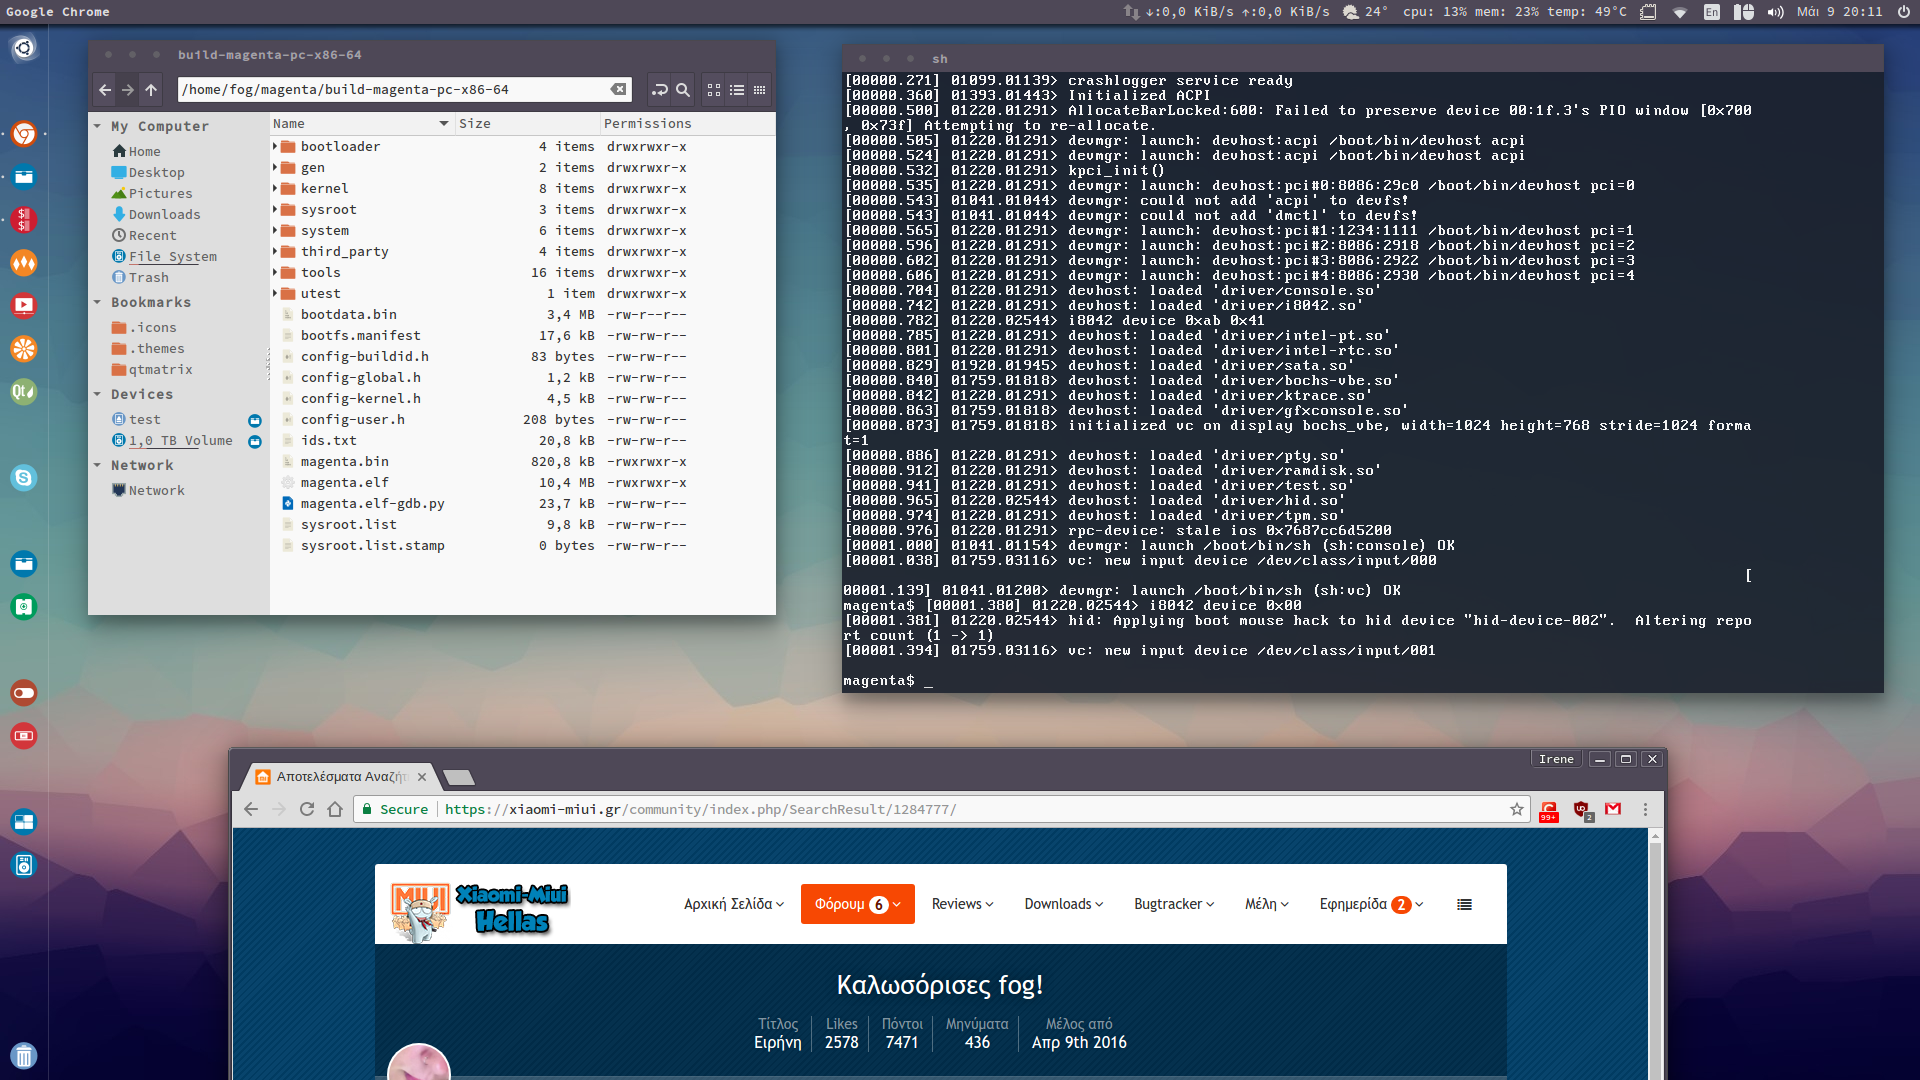Collapse the Bookmarks sidebar section
Image resolution: width=1920 pixels, height=1080 pixels.
click(97, 302)
